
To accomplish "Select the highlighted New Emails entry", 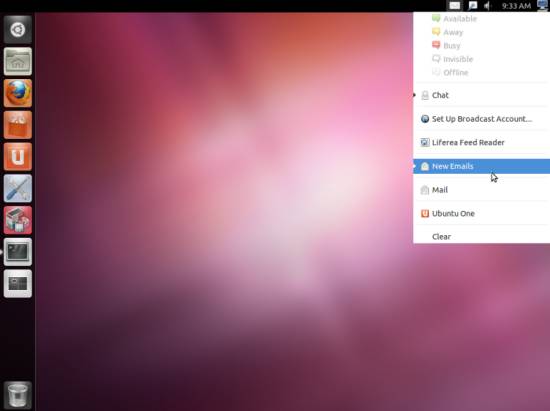I will [481, 166].
